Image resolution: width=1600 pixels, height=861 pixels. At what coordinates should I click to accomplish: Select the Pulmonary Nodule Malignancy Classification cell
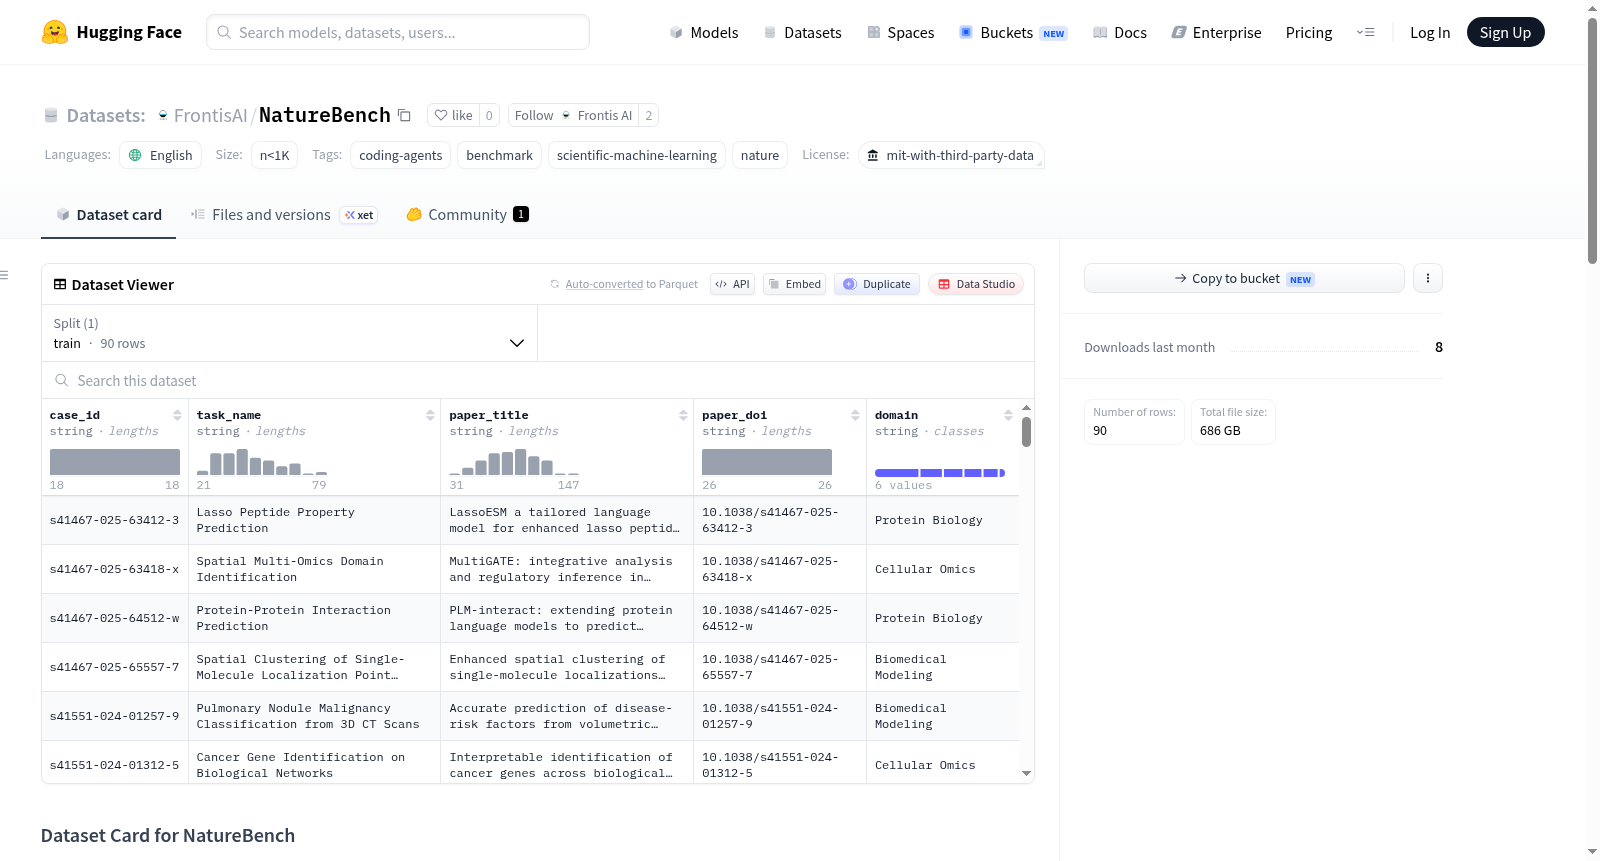tap(314, 716)
